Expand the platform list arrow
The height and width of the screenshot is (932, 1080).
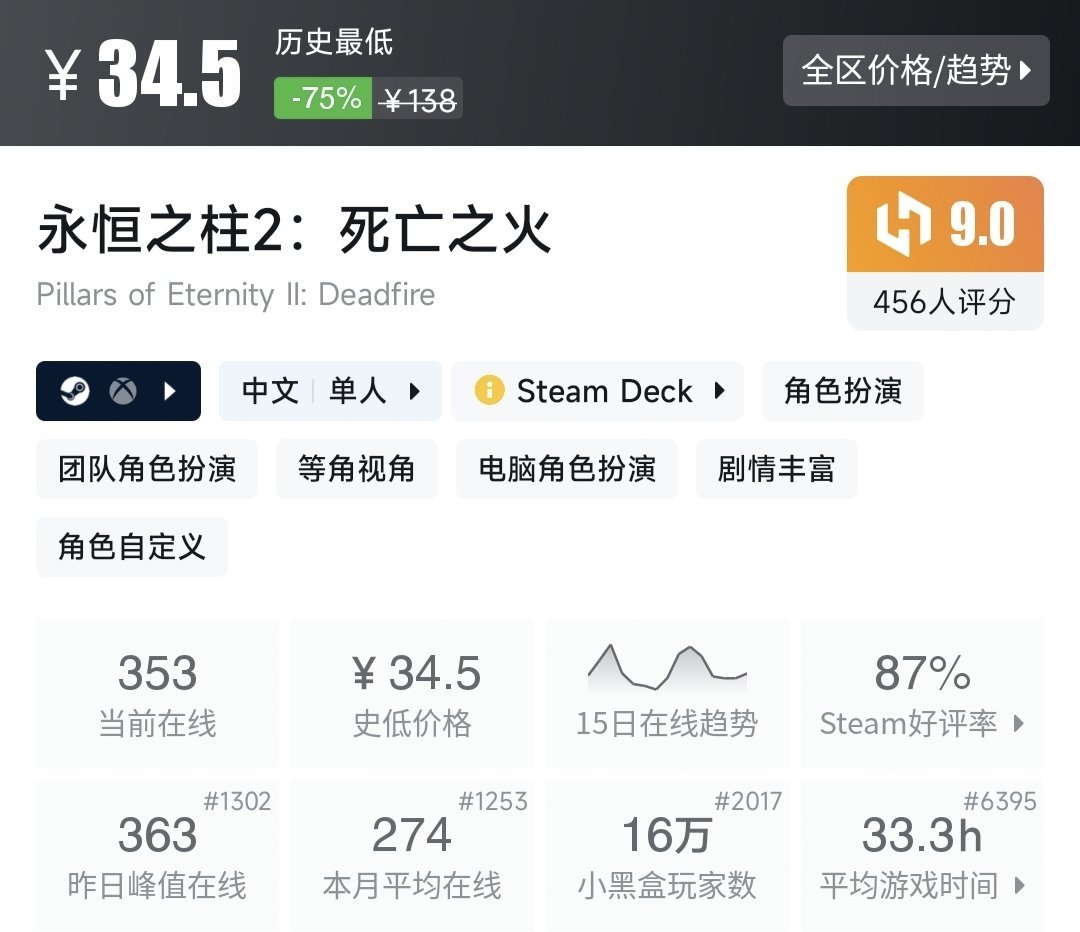[x=169, y=391]
